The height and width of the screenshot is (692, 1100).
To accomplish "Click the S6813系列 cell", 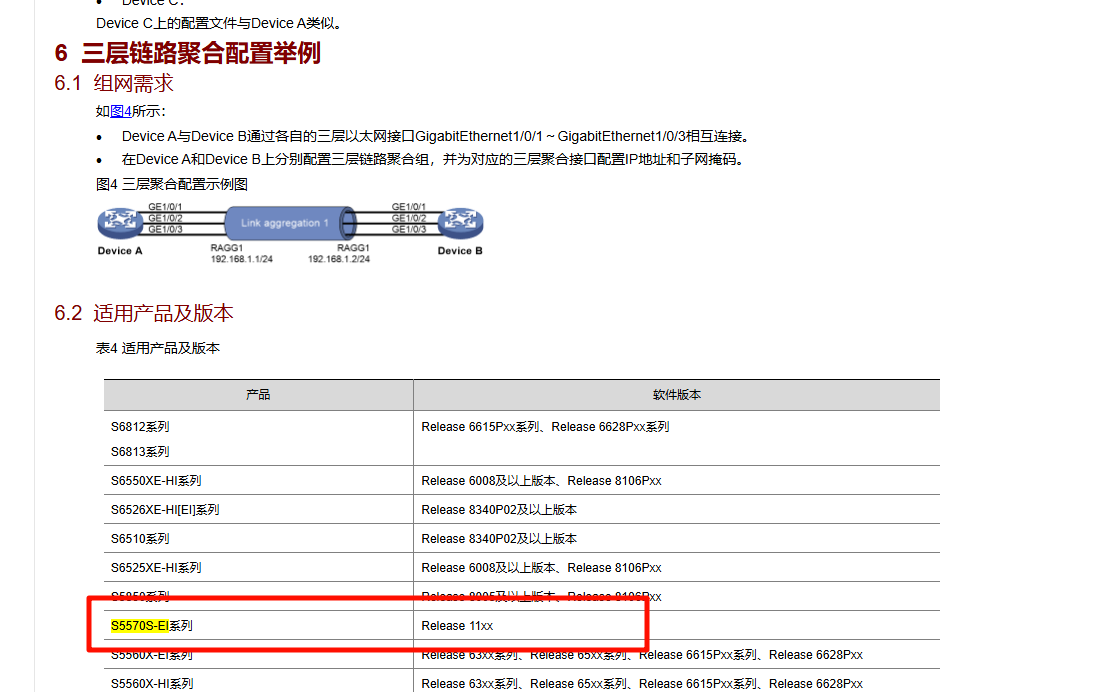I will [x=140, y=452].
